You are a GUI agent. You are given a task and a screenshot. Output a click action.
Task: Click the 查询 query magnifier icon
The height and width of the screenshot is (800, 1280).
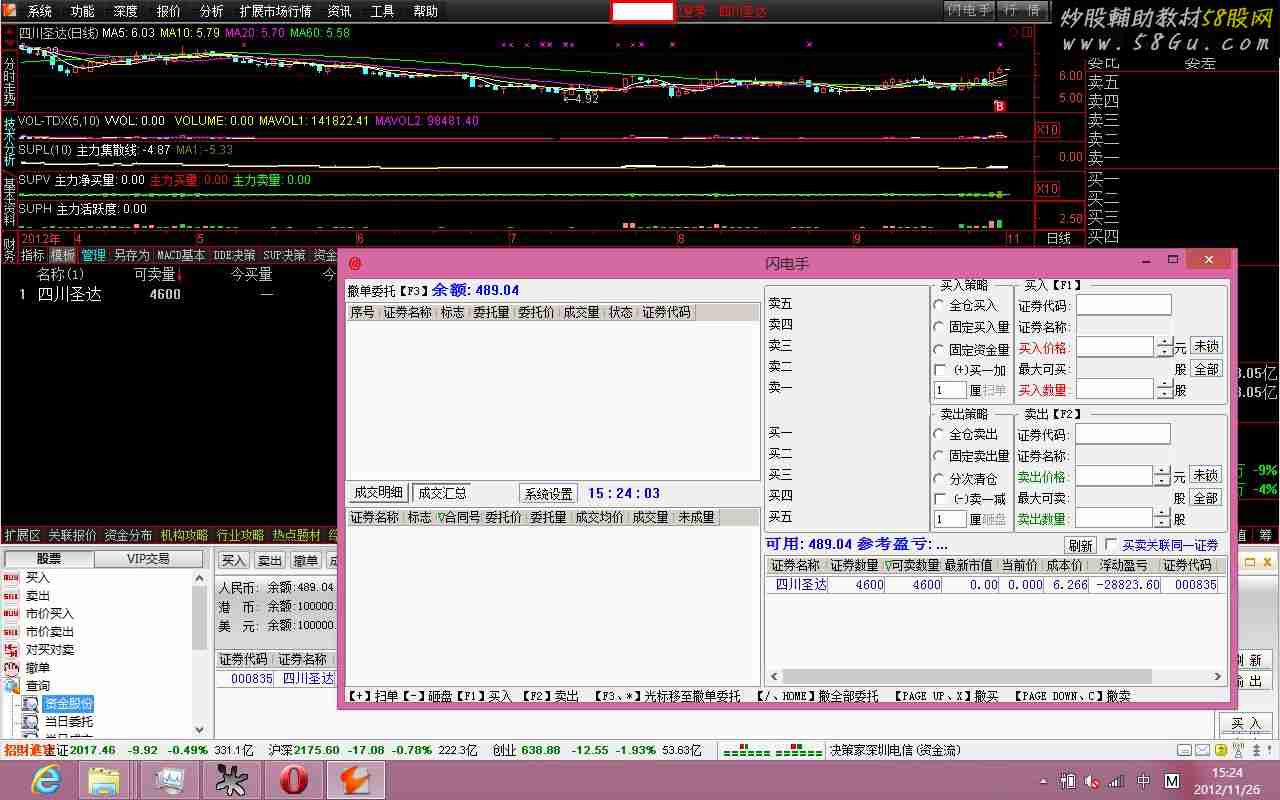tap(11, 686)
